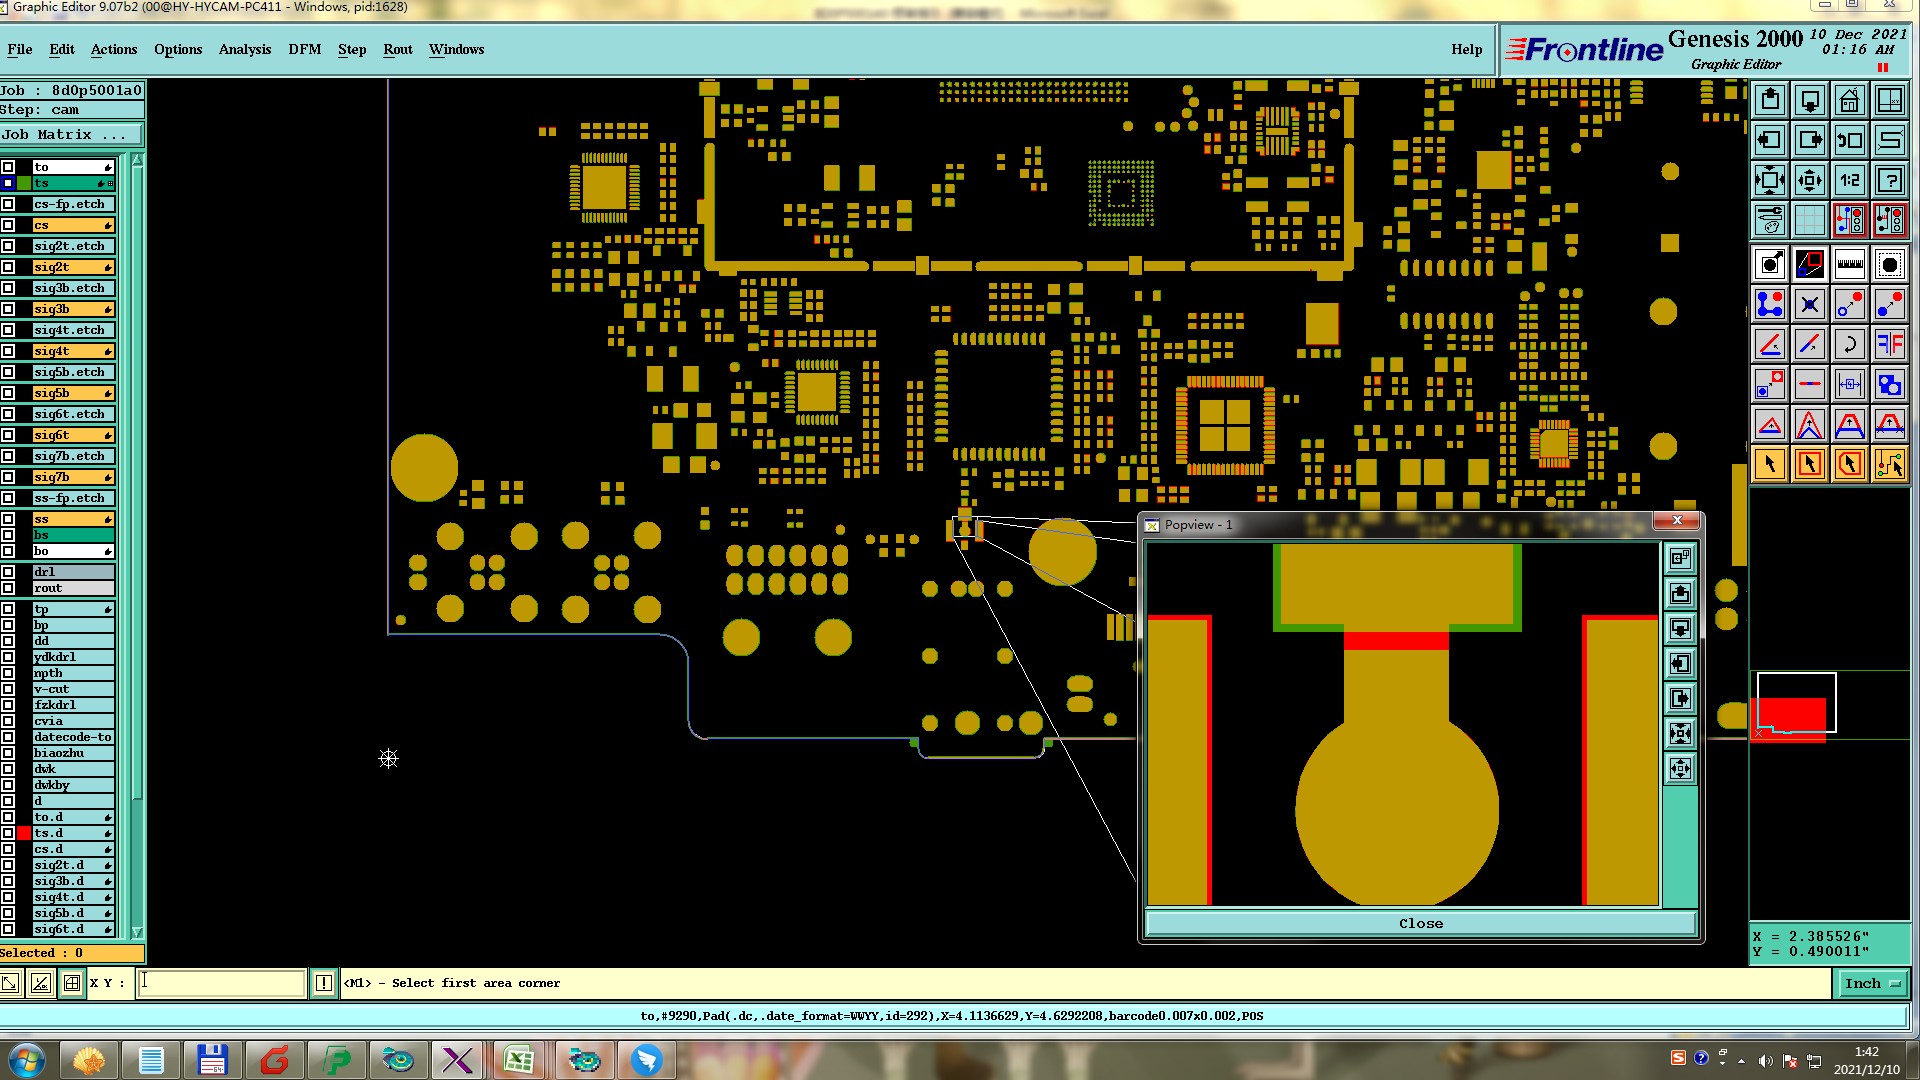Select the rotate arc arrow tool

point(1850,344)
